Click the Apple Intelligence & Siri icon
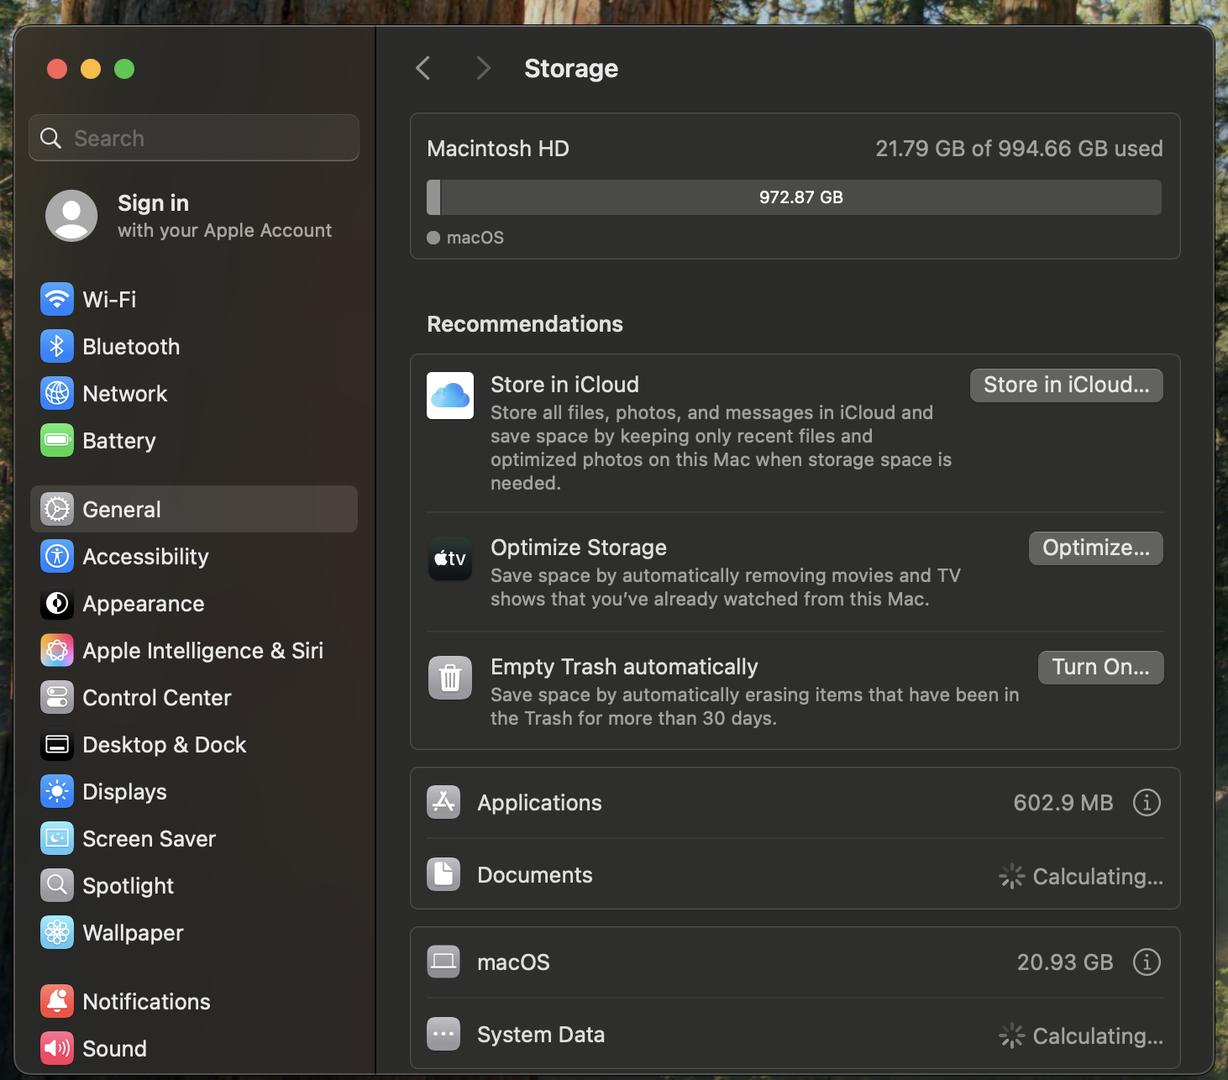The height and width of the screenshot is (1080, 1228). (x=57, y=650)
